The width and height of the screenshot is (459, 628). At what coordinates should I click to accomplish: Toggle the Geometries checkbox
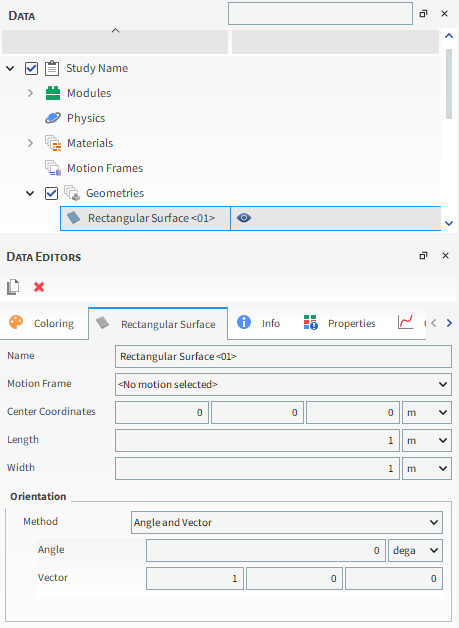51,193
